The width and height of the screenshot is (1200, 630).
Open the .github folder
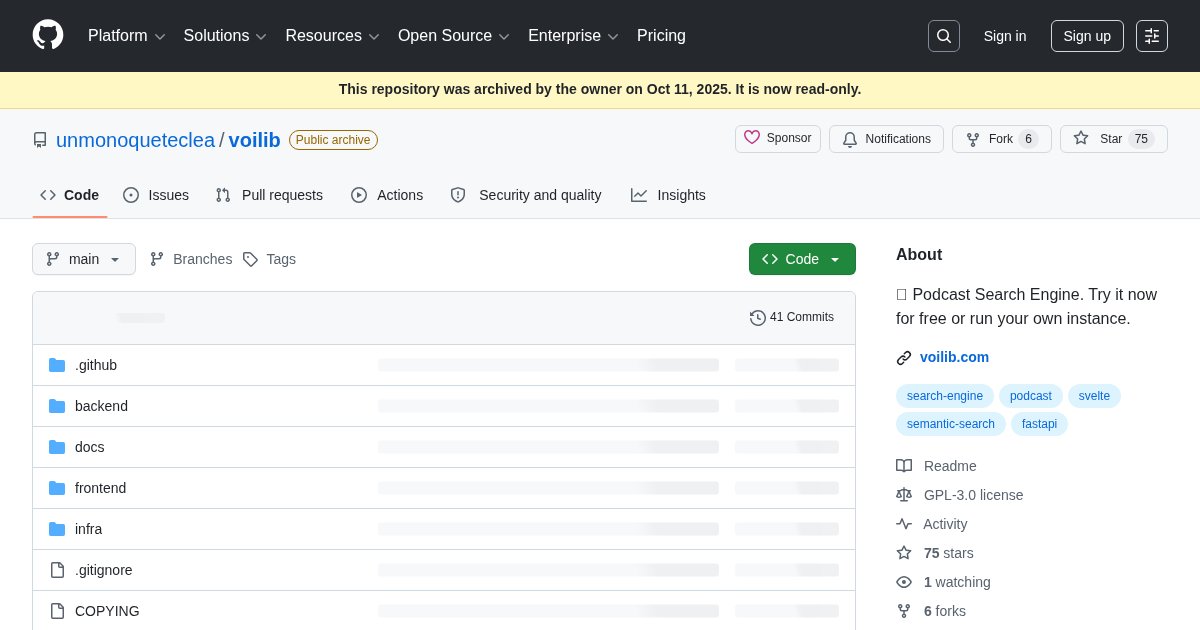tap(96, 365)
